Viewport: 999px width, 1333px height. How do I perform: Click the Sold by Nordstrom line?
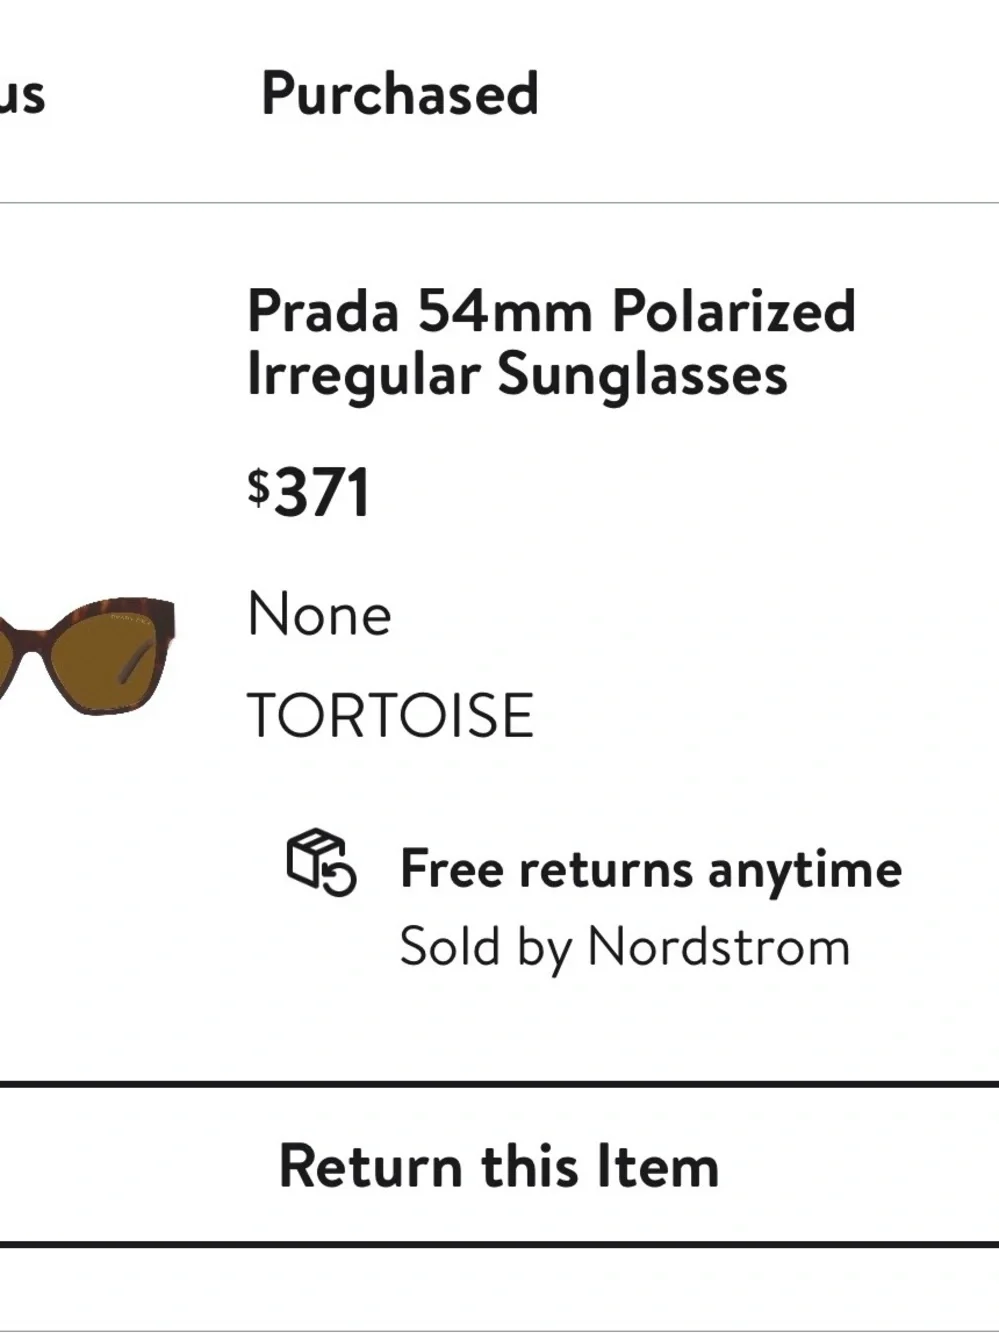click(x=625, y=947)
